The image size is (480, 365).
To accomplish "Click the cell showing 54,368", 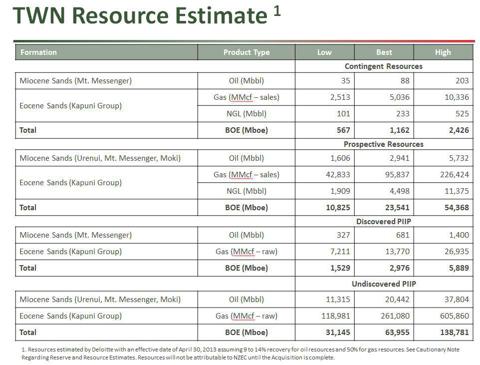I will 443,208.
